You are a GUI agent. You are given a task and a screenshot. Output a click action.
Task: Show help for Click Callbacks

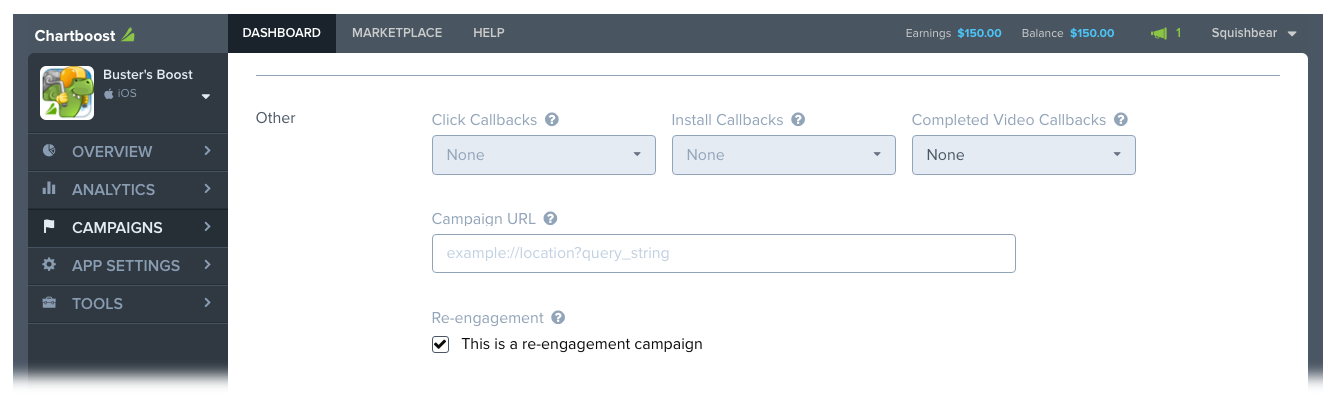pos(552,120)
